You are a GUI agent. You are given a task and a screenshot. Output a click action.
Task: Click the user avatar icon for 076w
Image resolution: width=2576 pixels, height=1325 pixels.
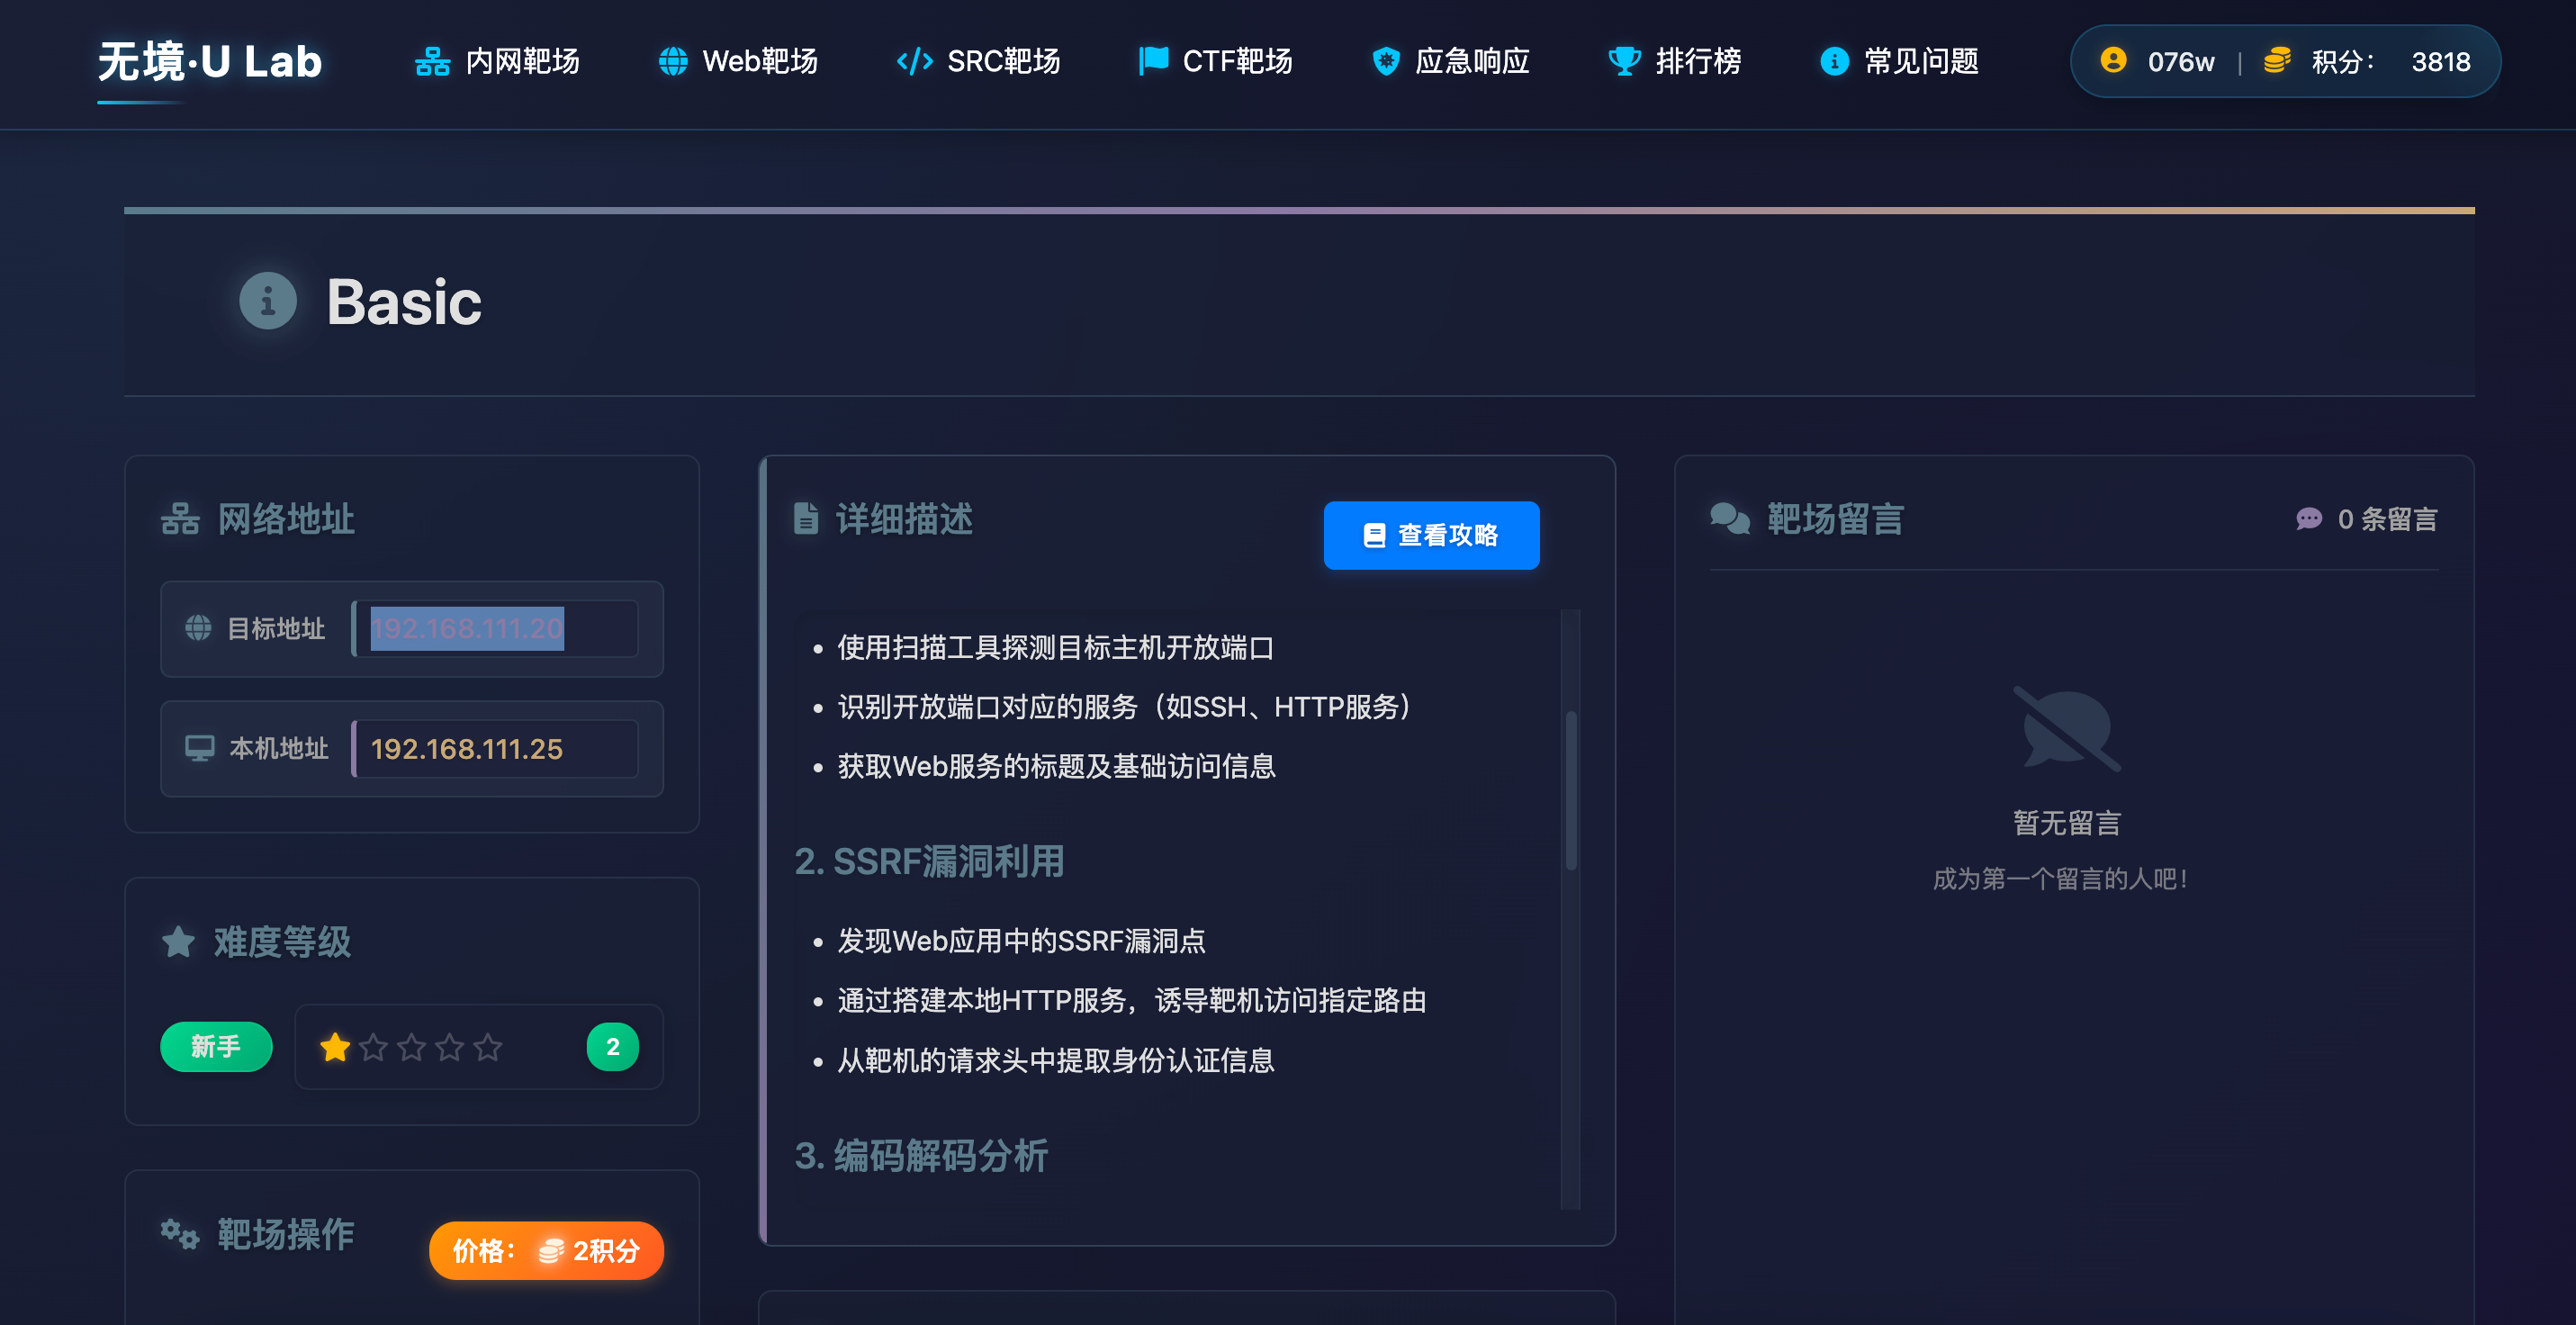[2113, 61]
